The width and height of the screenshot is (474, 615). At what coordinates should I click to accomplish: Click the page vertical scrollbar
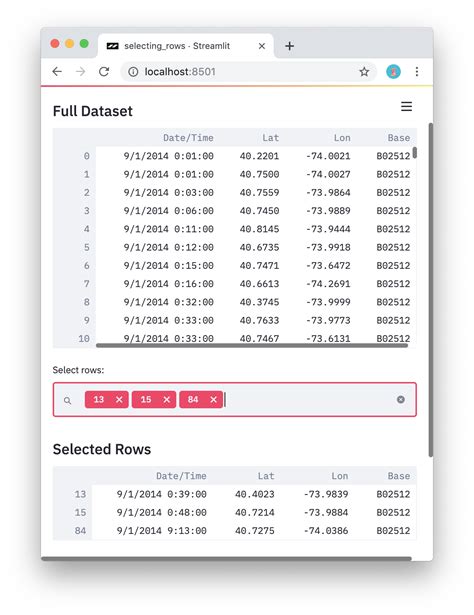430,290
